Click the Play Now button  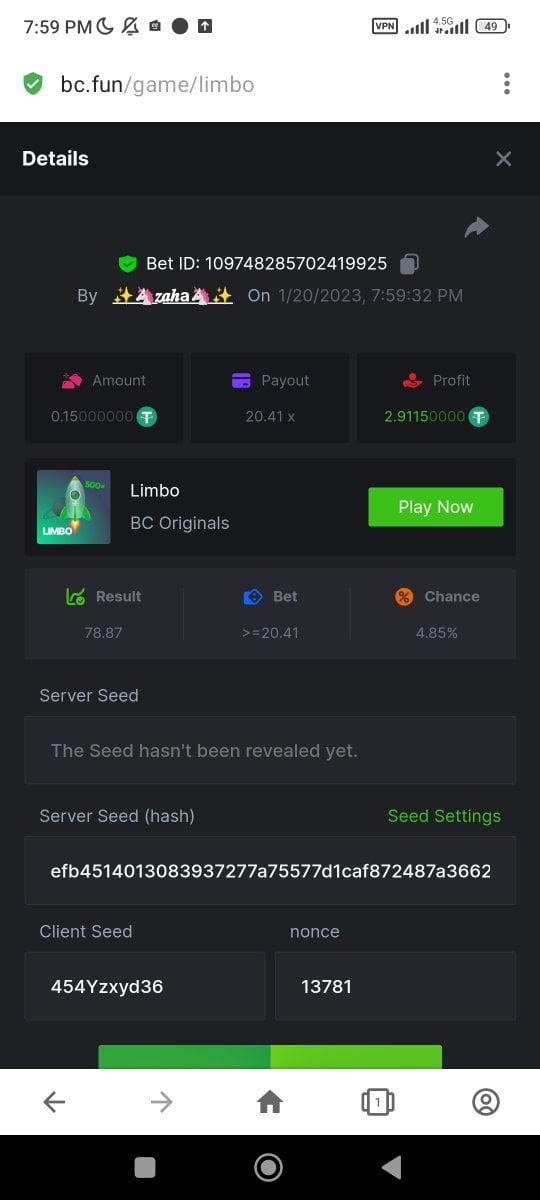436,507
